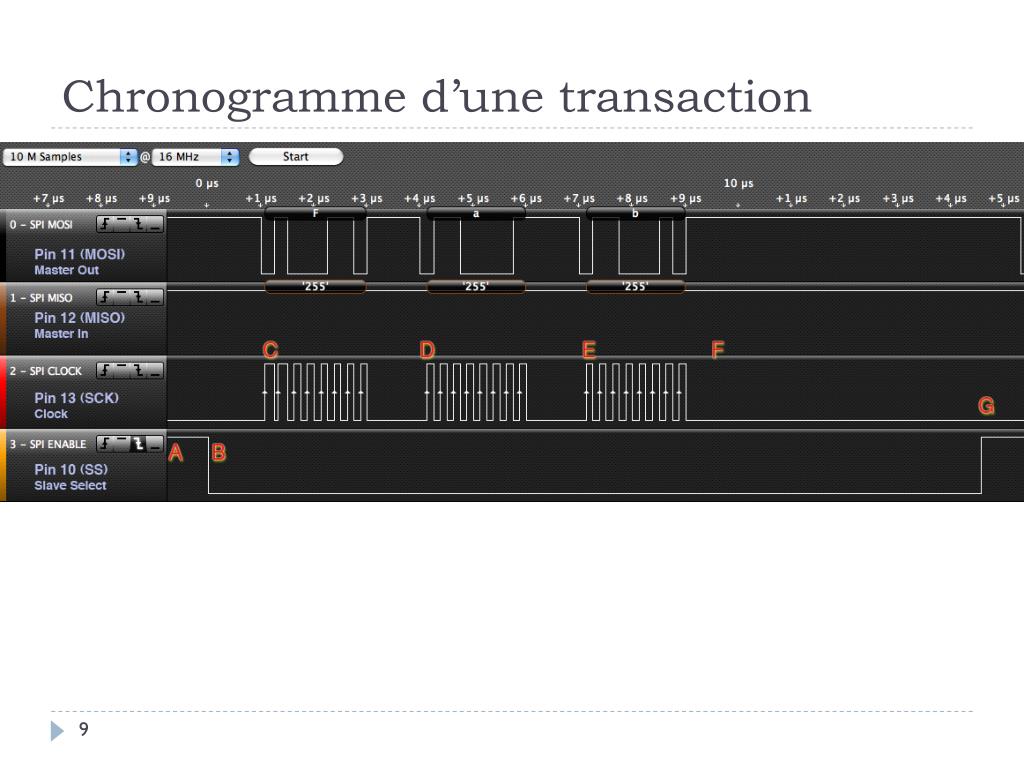Set low level trigger on SPI ENABLE
This screenshot has width=1024, height=768.
click(x=155, y=444)
